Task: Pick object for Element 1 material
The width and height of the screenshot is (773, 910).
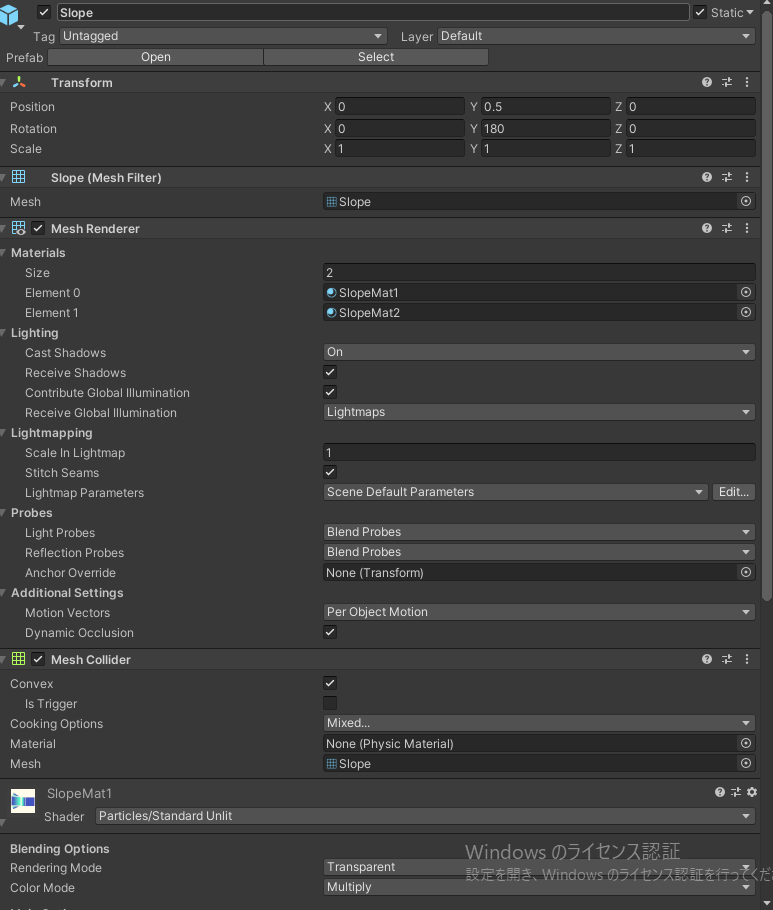Action: (746, 312)
